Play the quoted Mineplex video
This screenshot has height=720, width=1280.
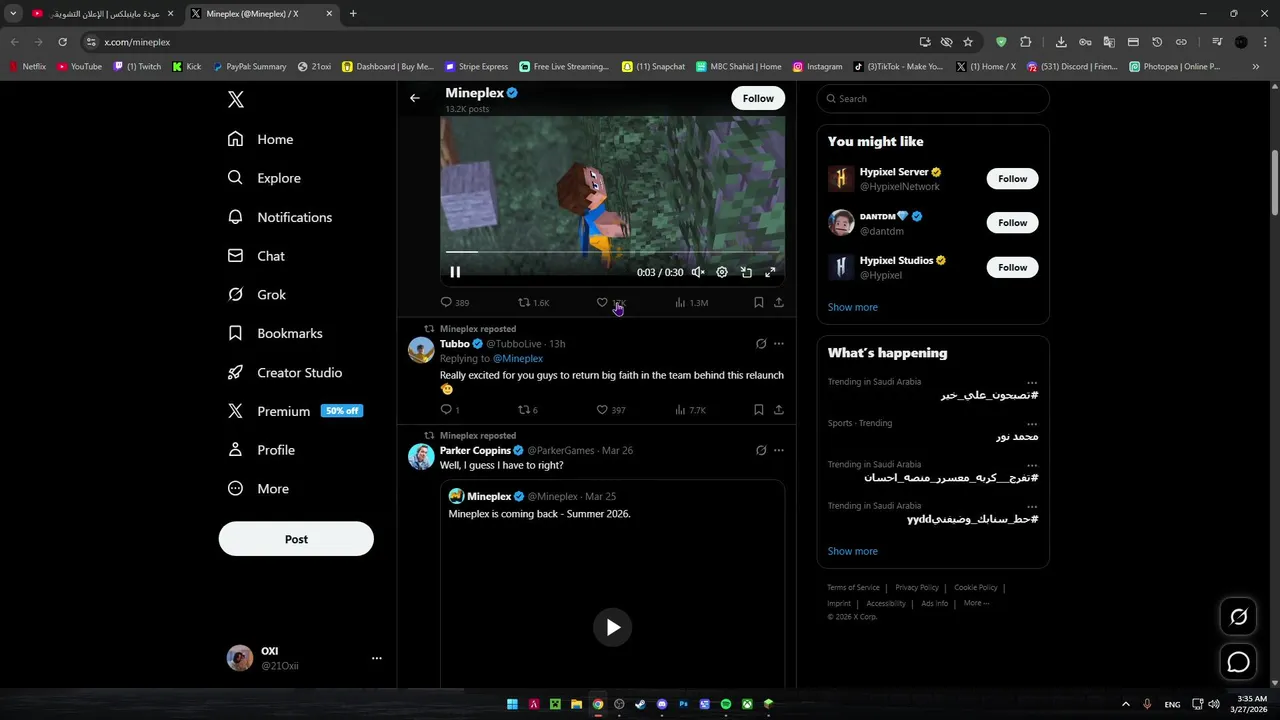click(x=613, y=627)
